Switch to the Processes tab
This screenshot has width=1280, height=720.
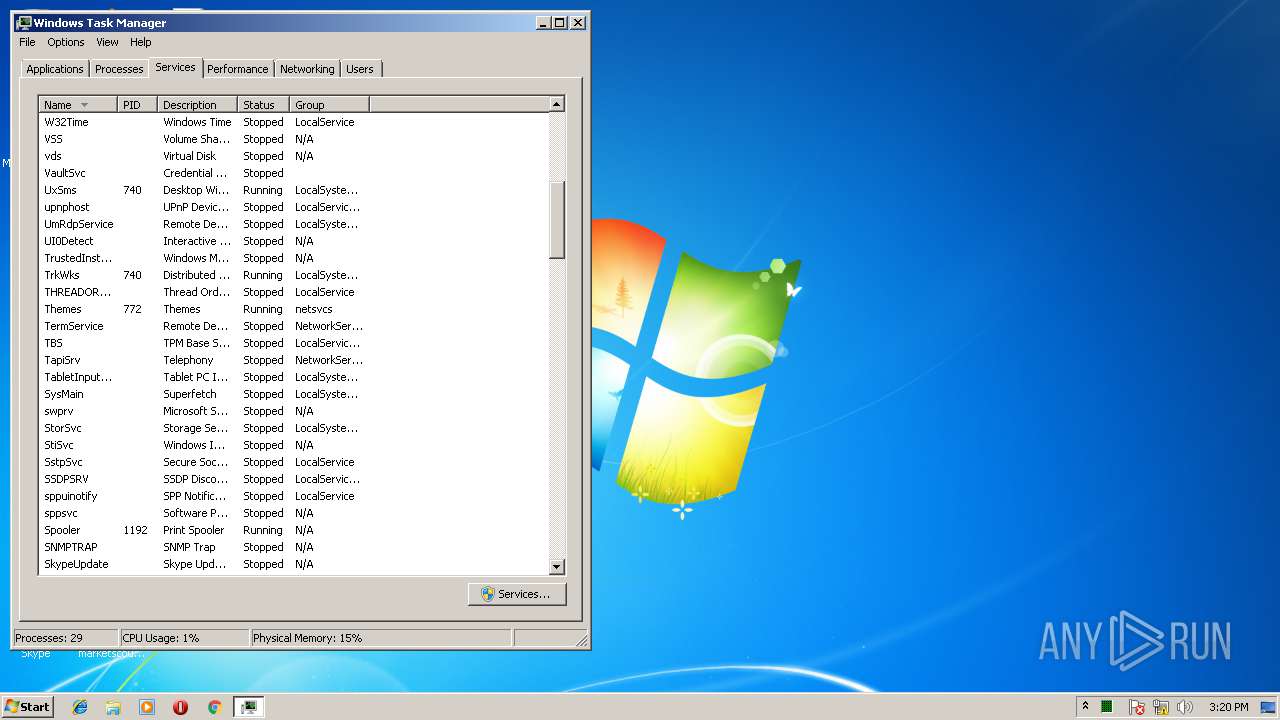119,69
